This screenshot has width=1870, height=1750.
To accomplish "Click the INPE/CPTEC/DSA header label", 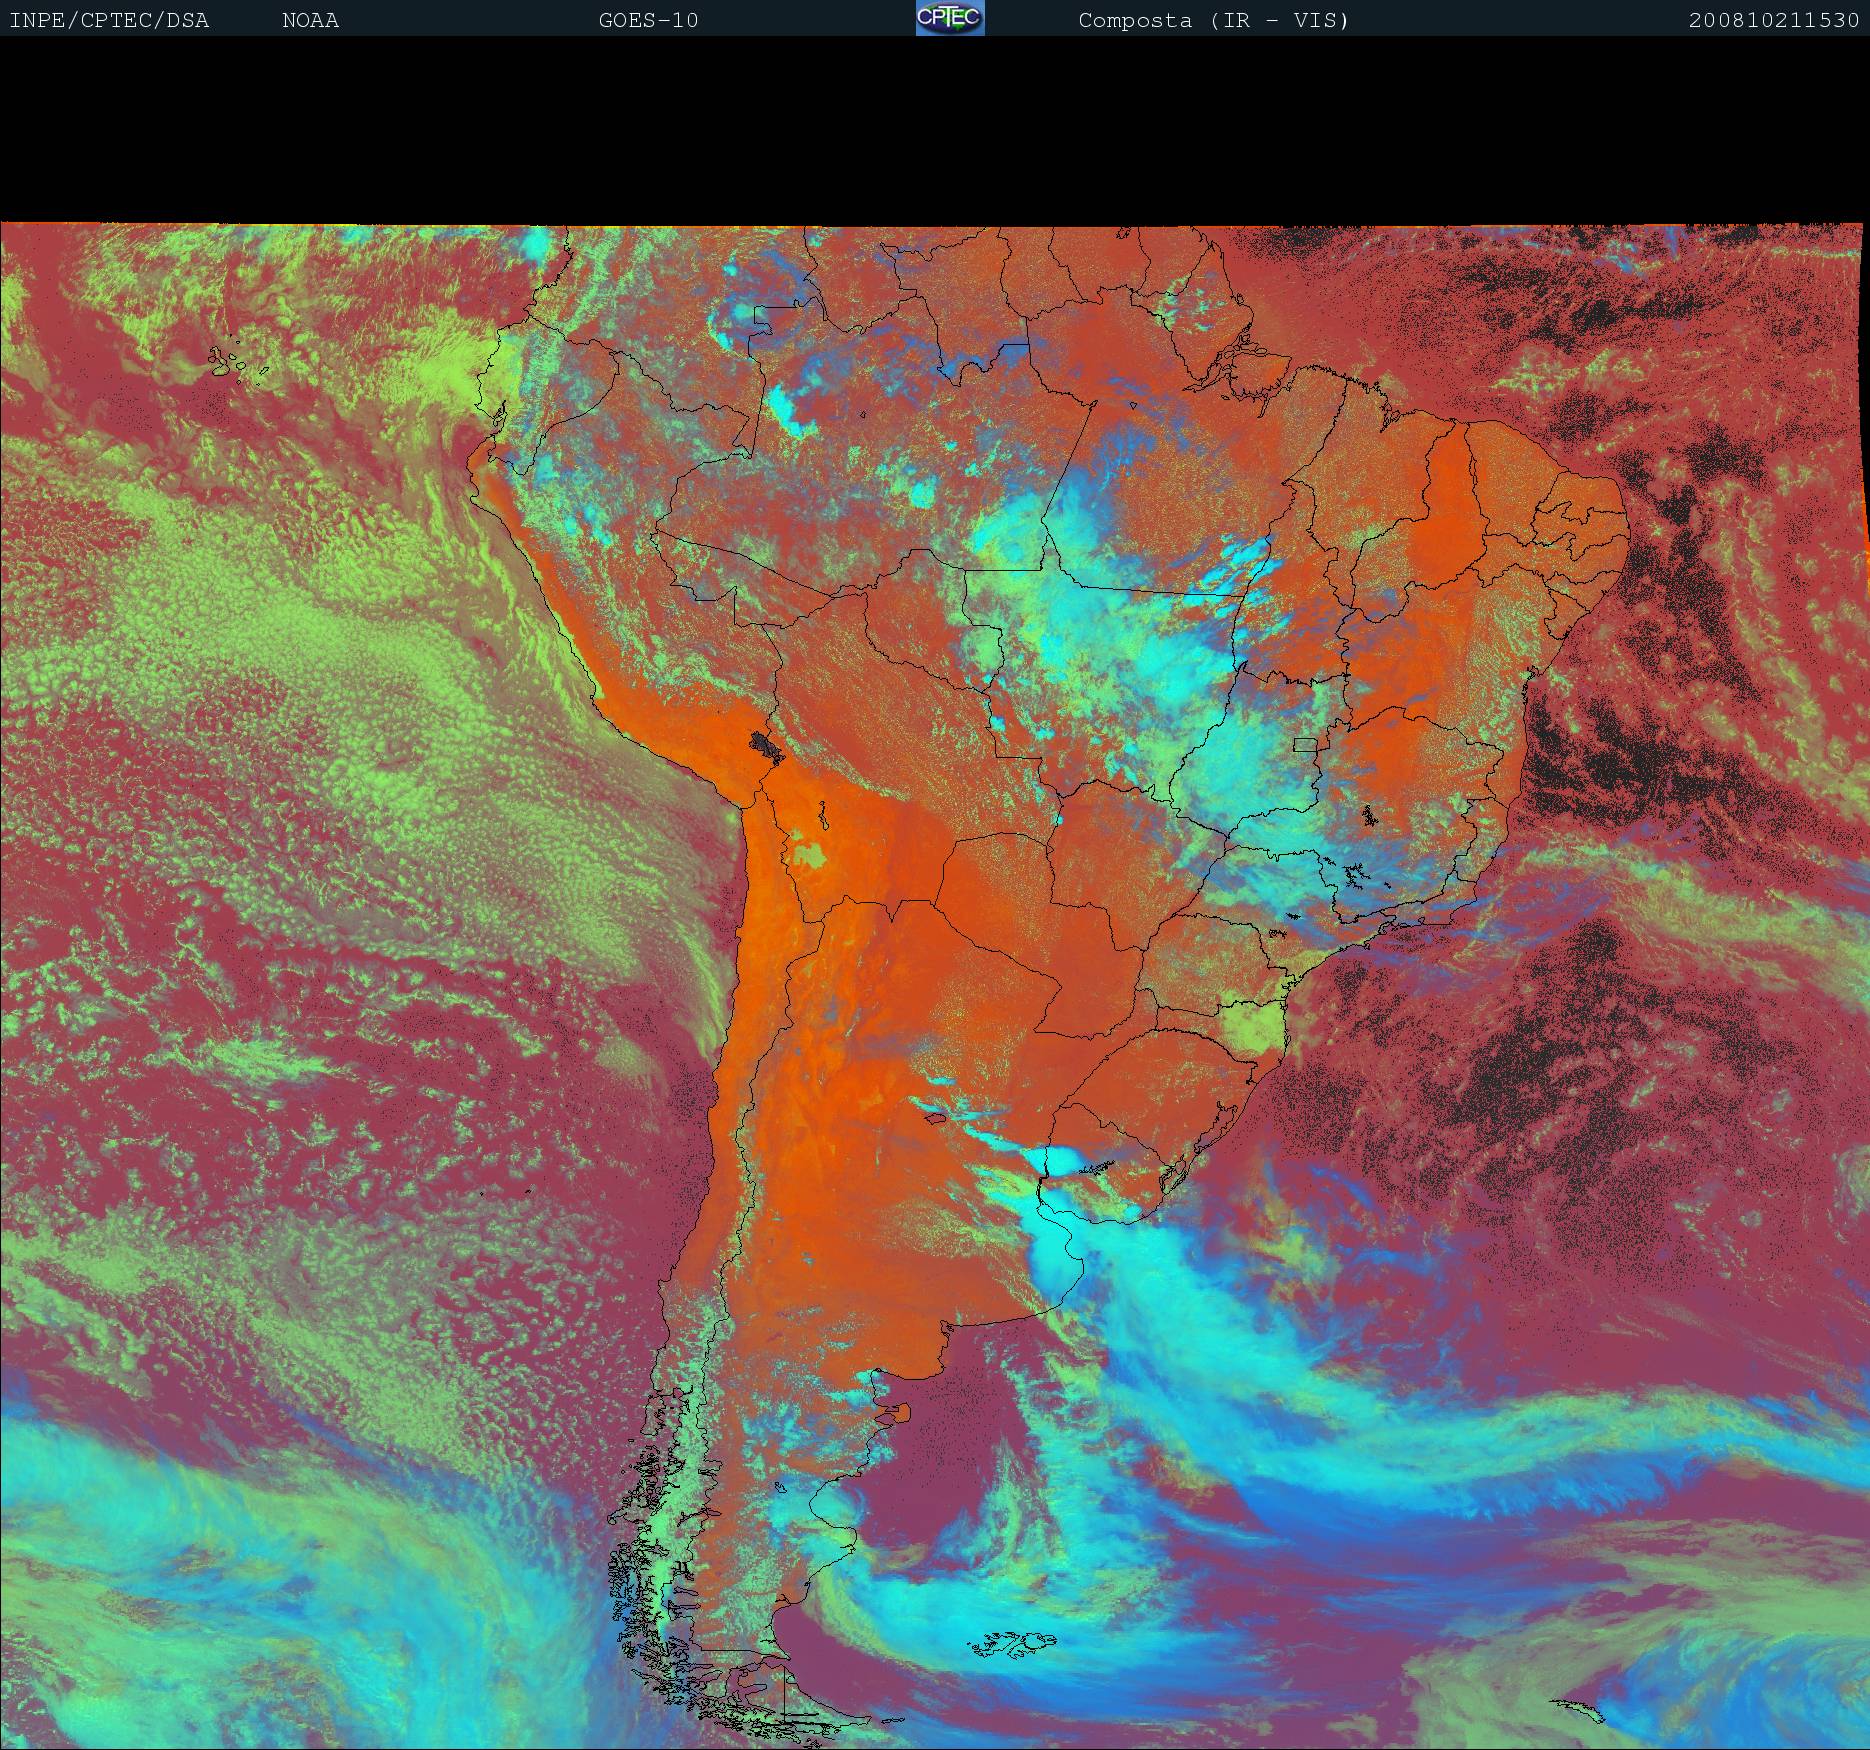I will click(x=109, y=20).
